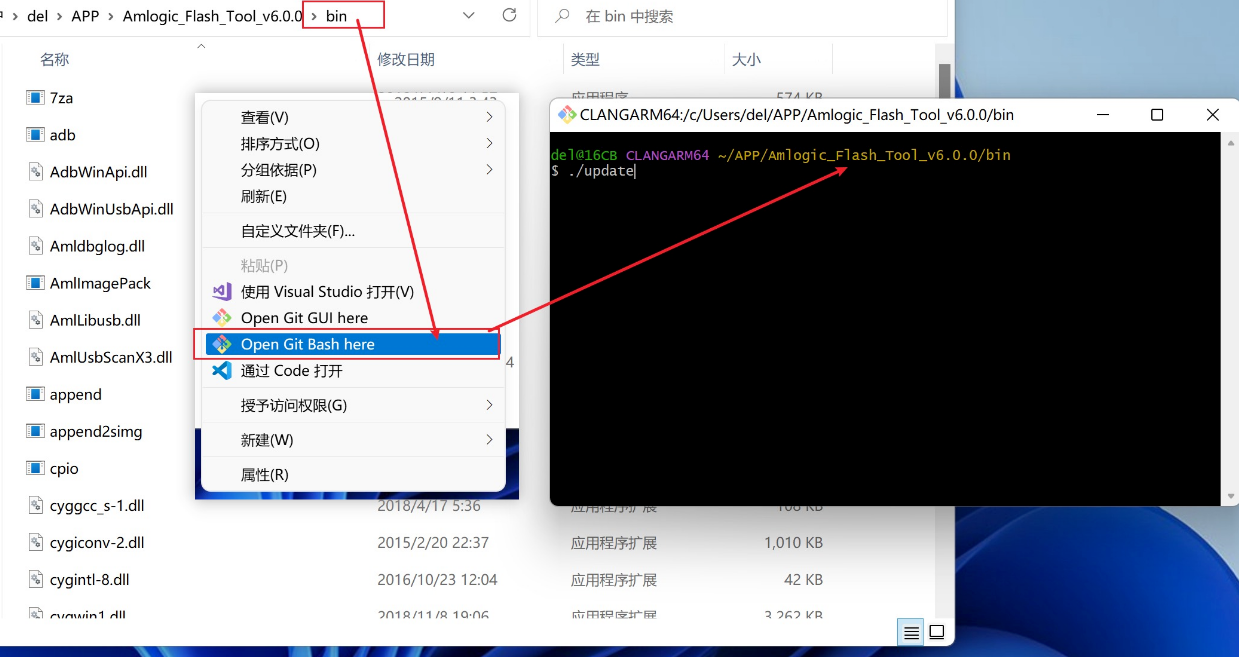Viewport: 1239px width, 657px height.
Task: Click the append application icon
Action: coord(35,394)
